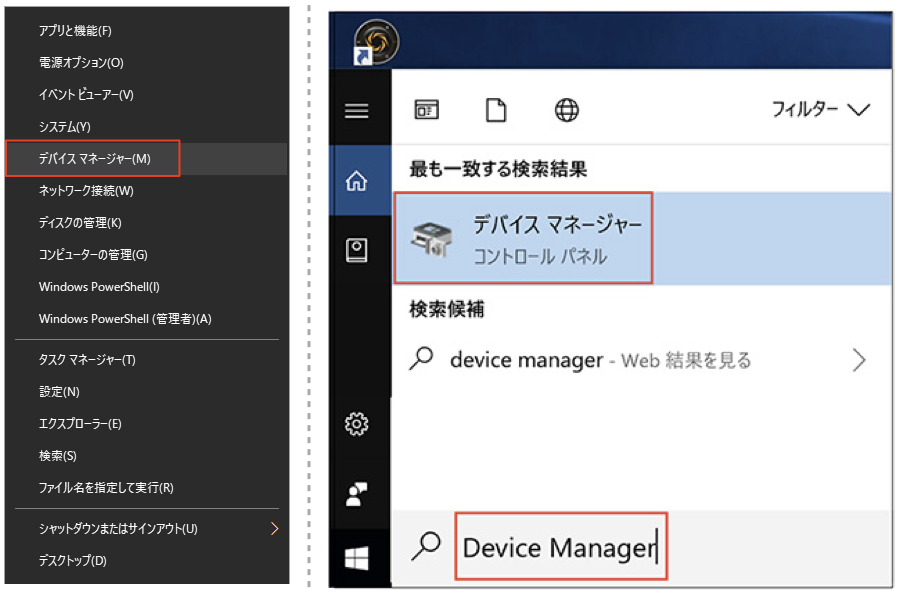
Task: Filter results by Apps icon
Action: [427, 109]
